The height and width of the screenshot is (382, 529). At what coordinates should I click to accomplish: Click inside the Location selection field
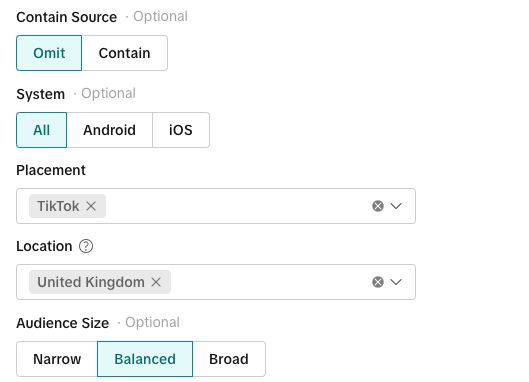(x=216, y=282)
